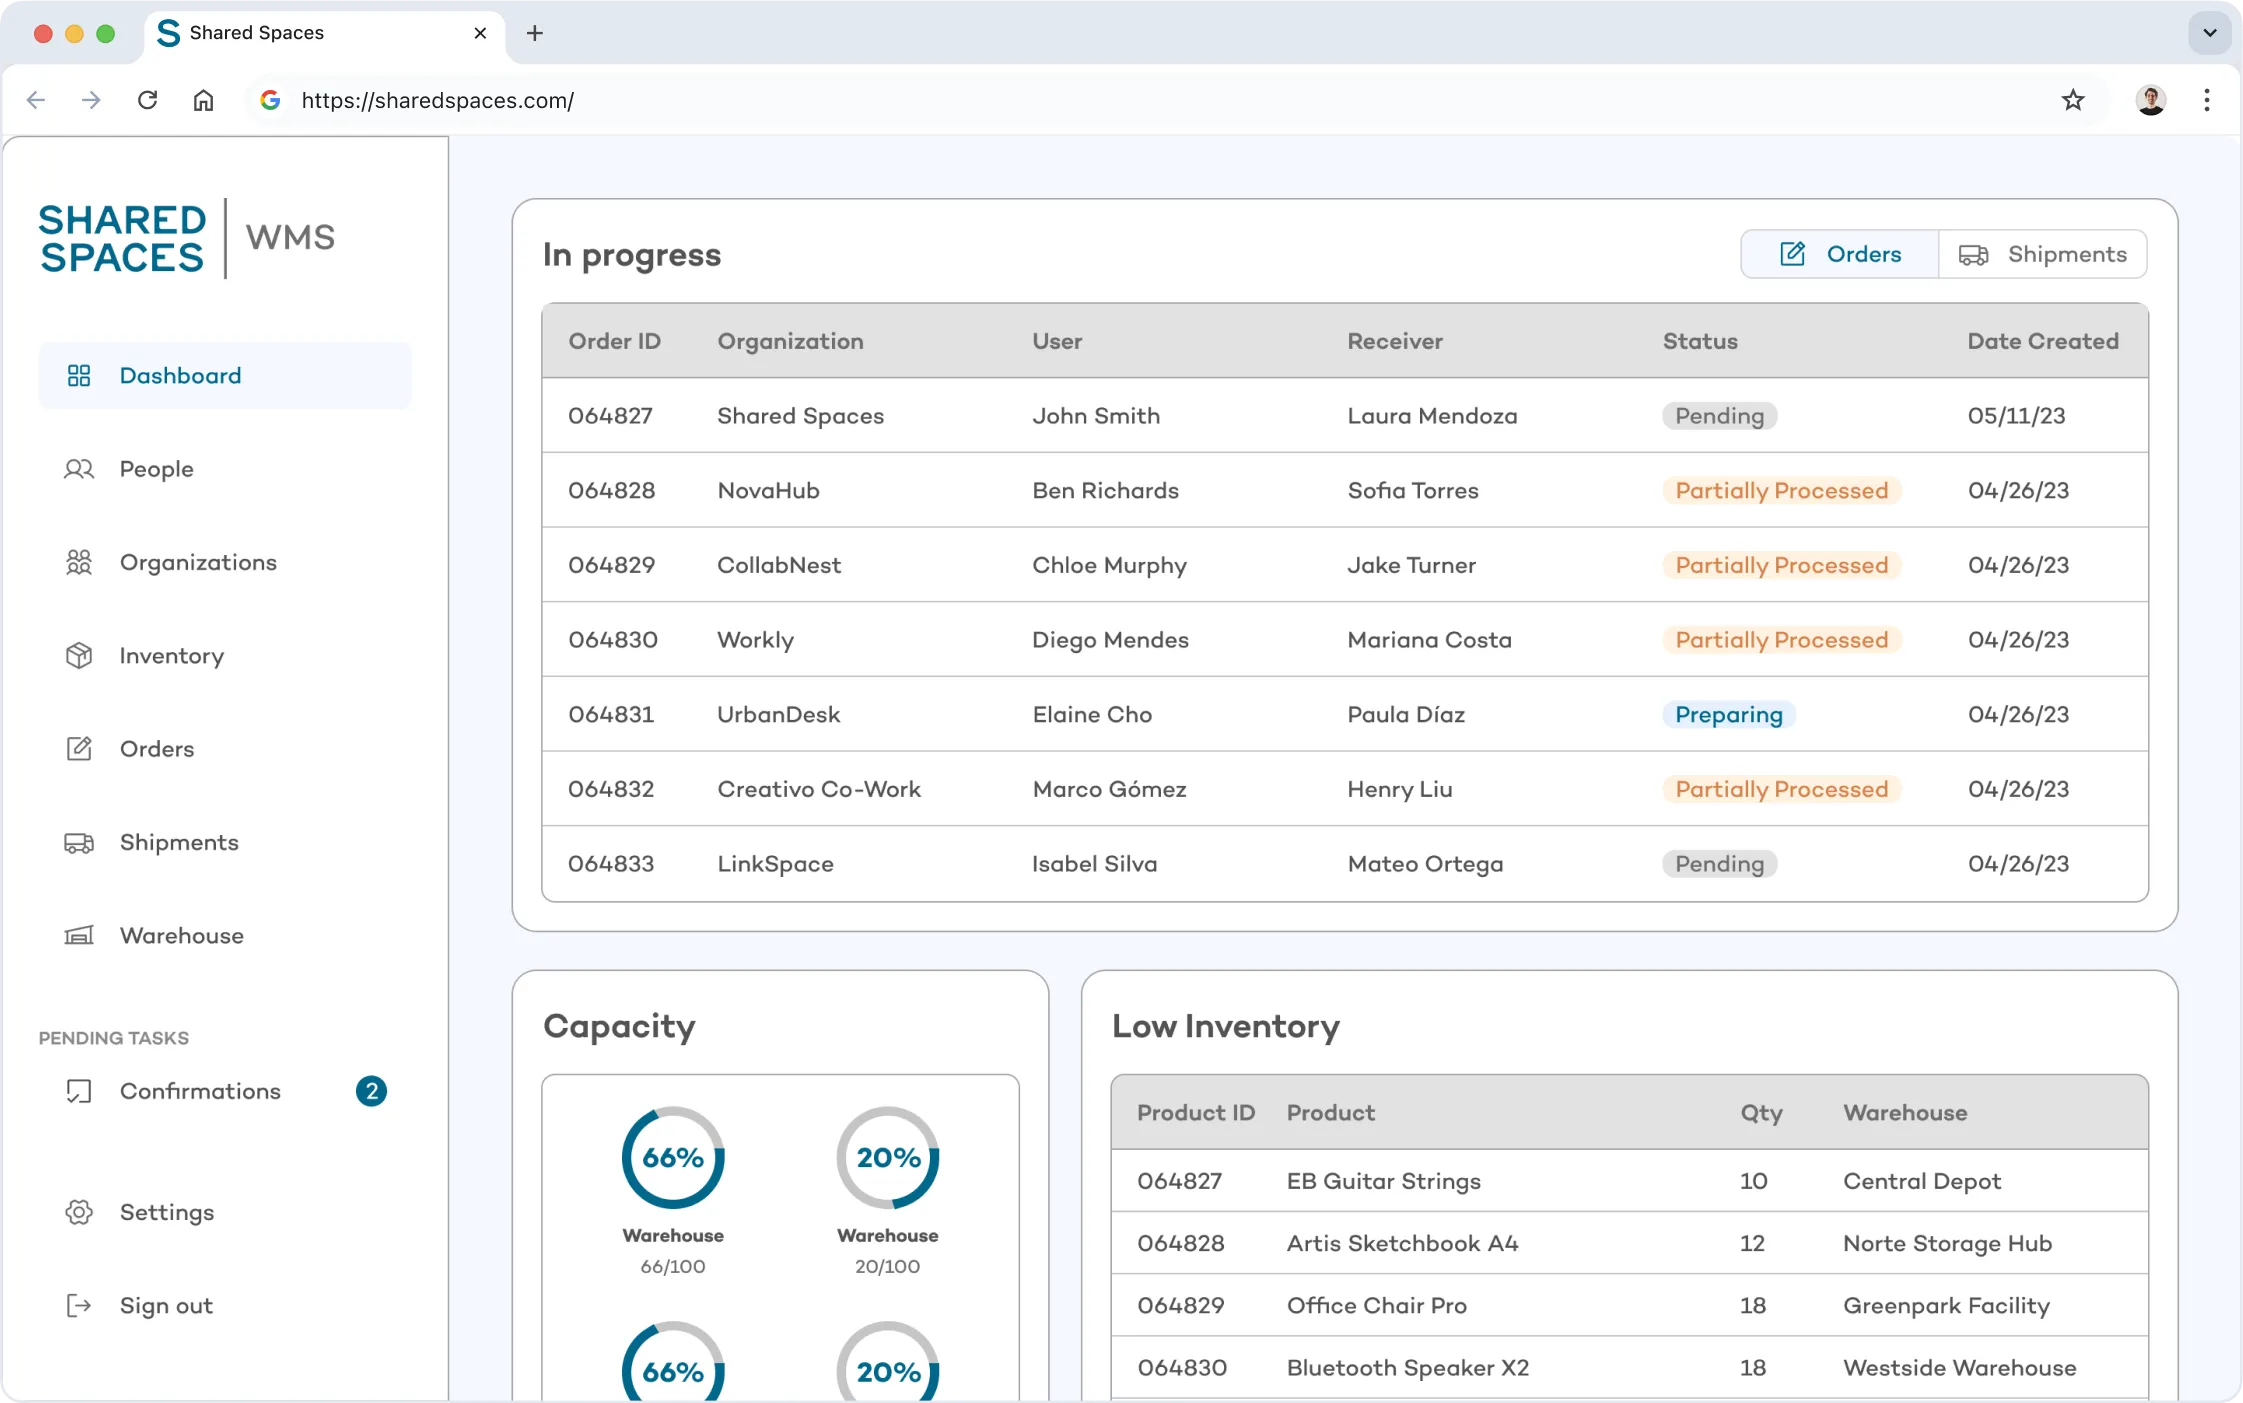Click the Sign out arrow icon

coord(79,1305)
